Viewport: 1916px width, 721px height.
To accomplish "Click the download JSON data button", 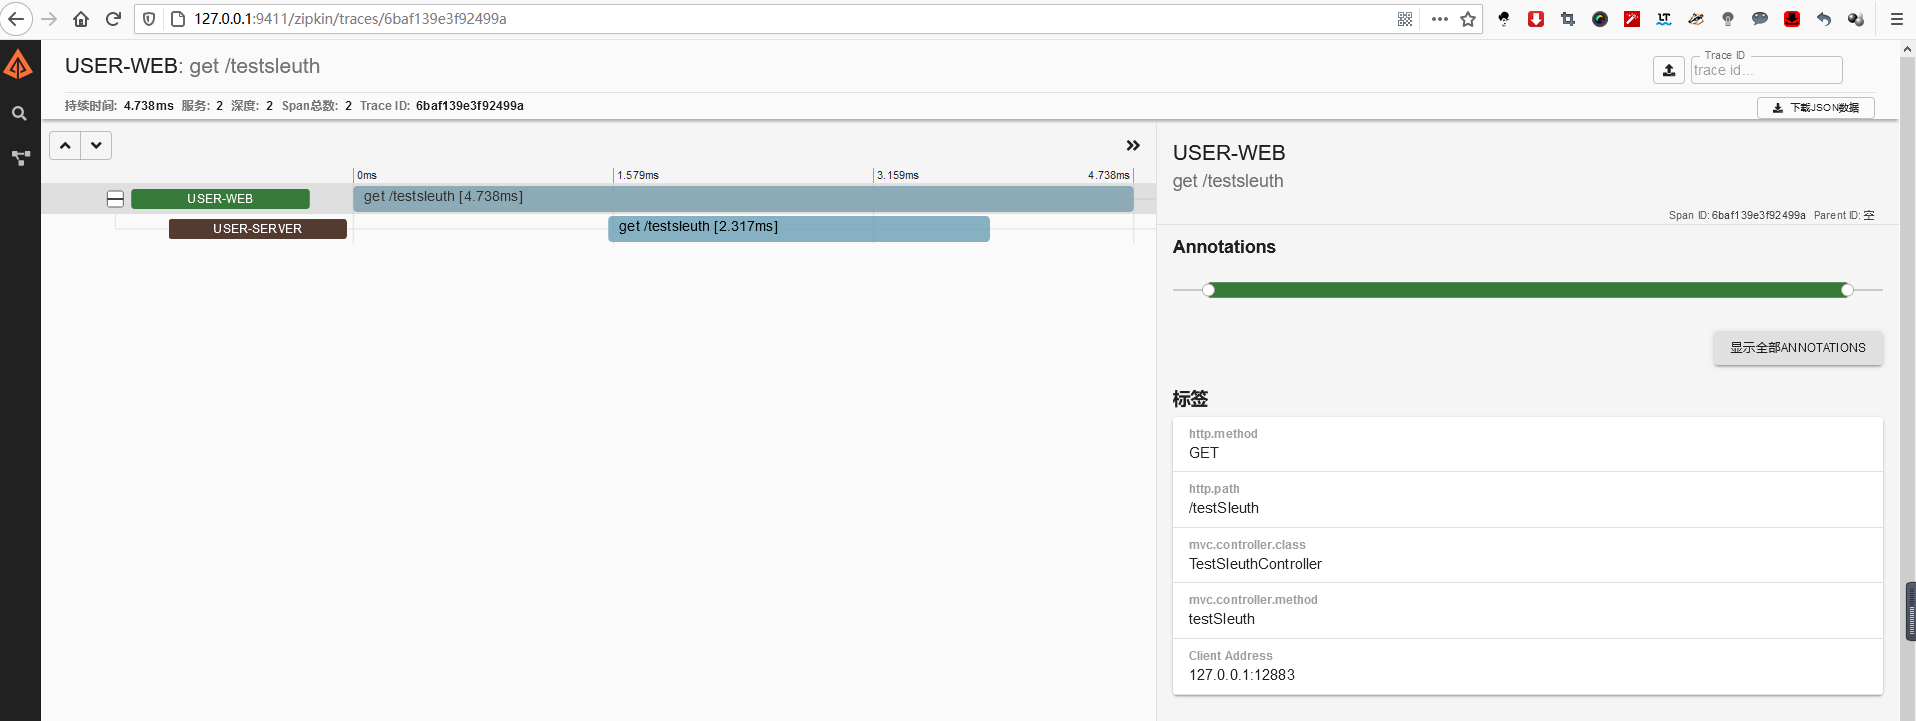I will click(1815, 108).
